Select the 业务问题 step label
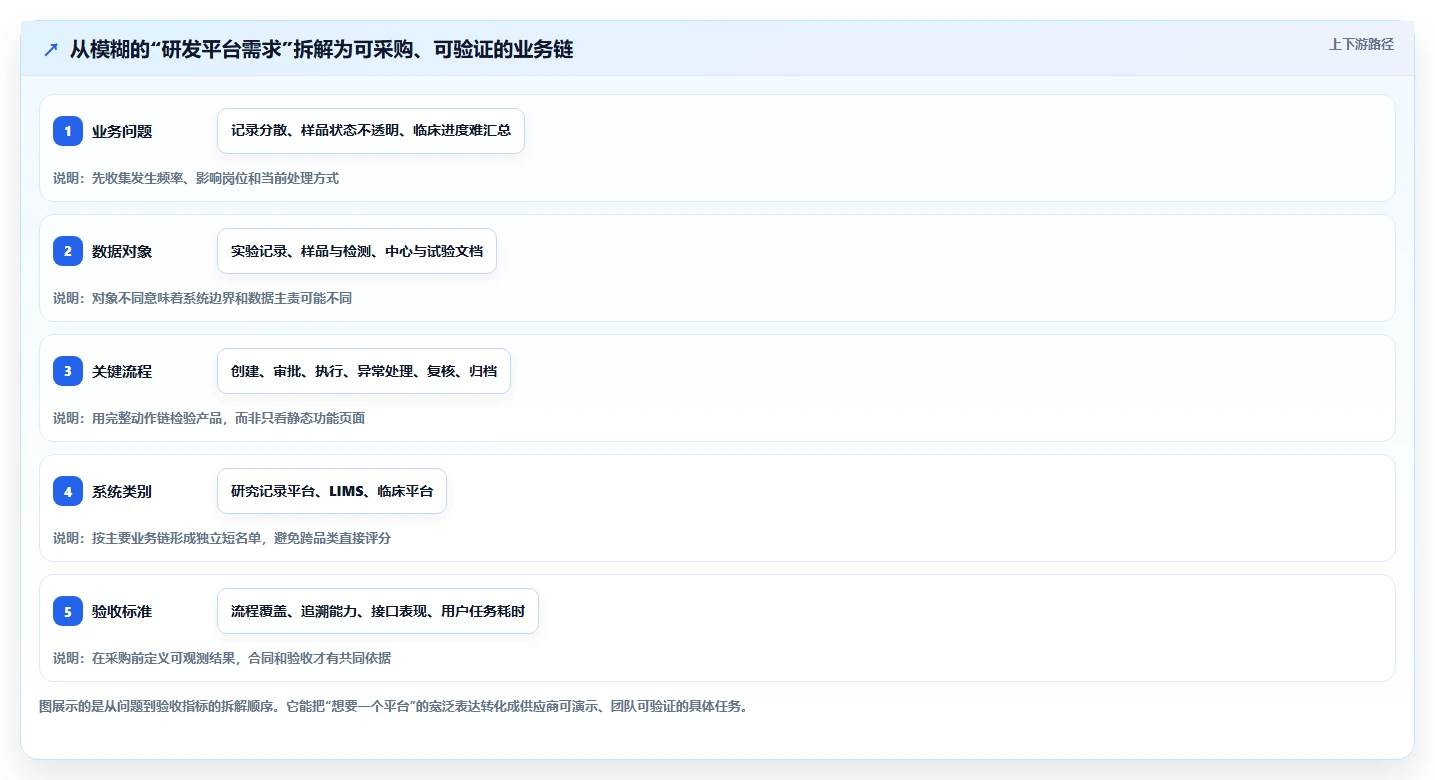Screen dimensions: 1435x780 122,131
